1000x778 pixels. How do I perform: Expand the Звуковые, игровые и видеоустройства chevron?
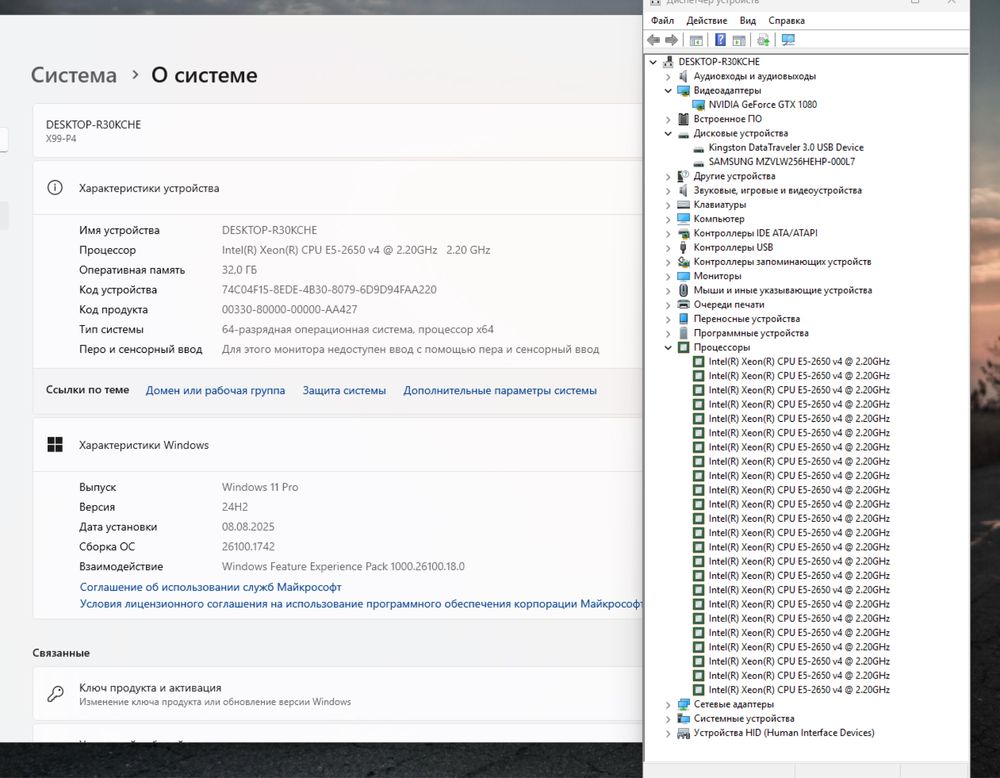click(x=668, y=191)
